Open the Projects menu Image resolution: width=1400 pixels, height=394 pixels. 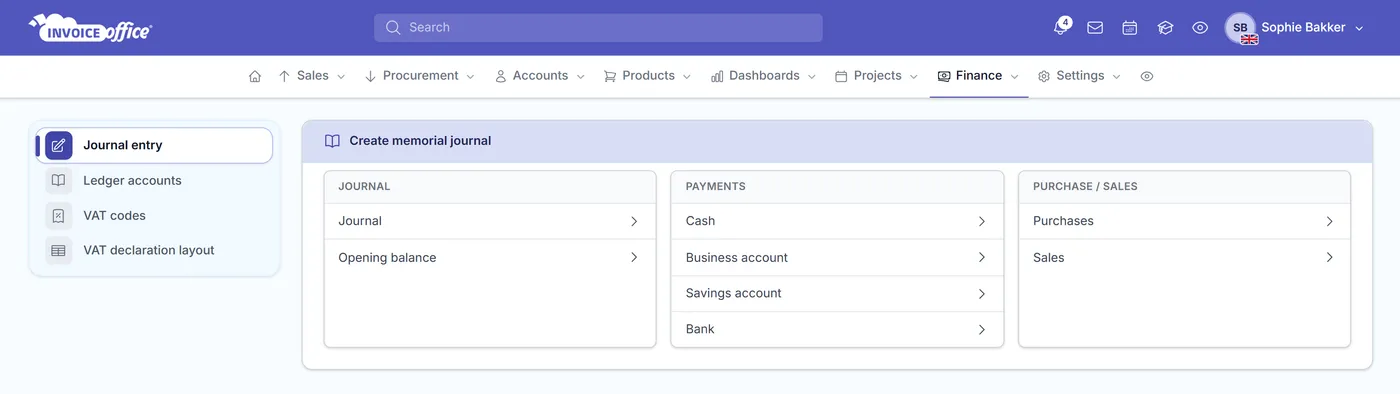tap(877, 76)
